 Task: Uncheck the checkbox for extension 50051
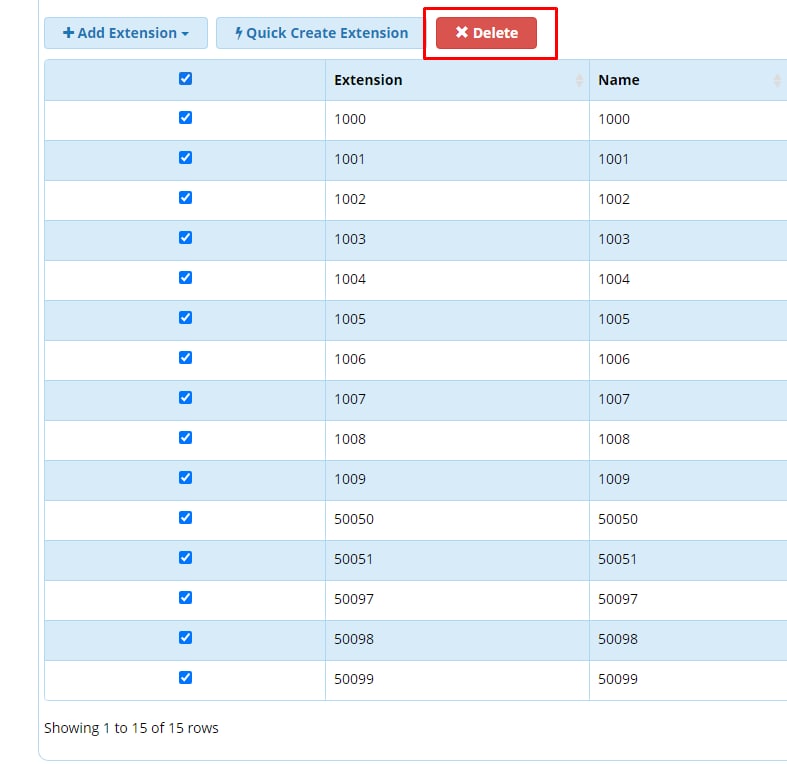click(x=185, y=557)
